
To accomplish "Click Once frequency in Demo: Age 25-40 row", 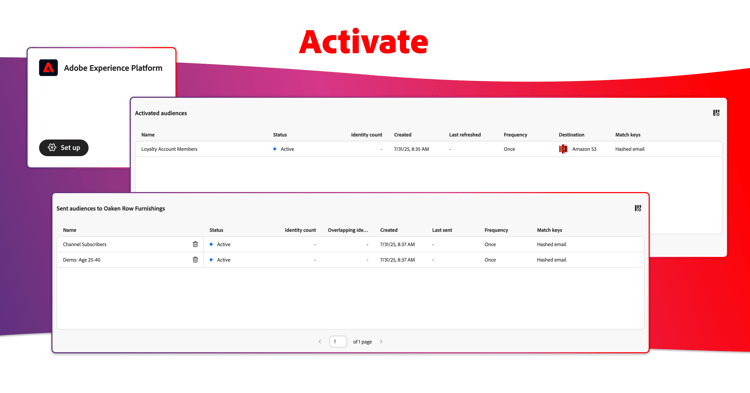I will (x=490, y=260).
